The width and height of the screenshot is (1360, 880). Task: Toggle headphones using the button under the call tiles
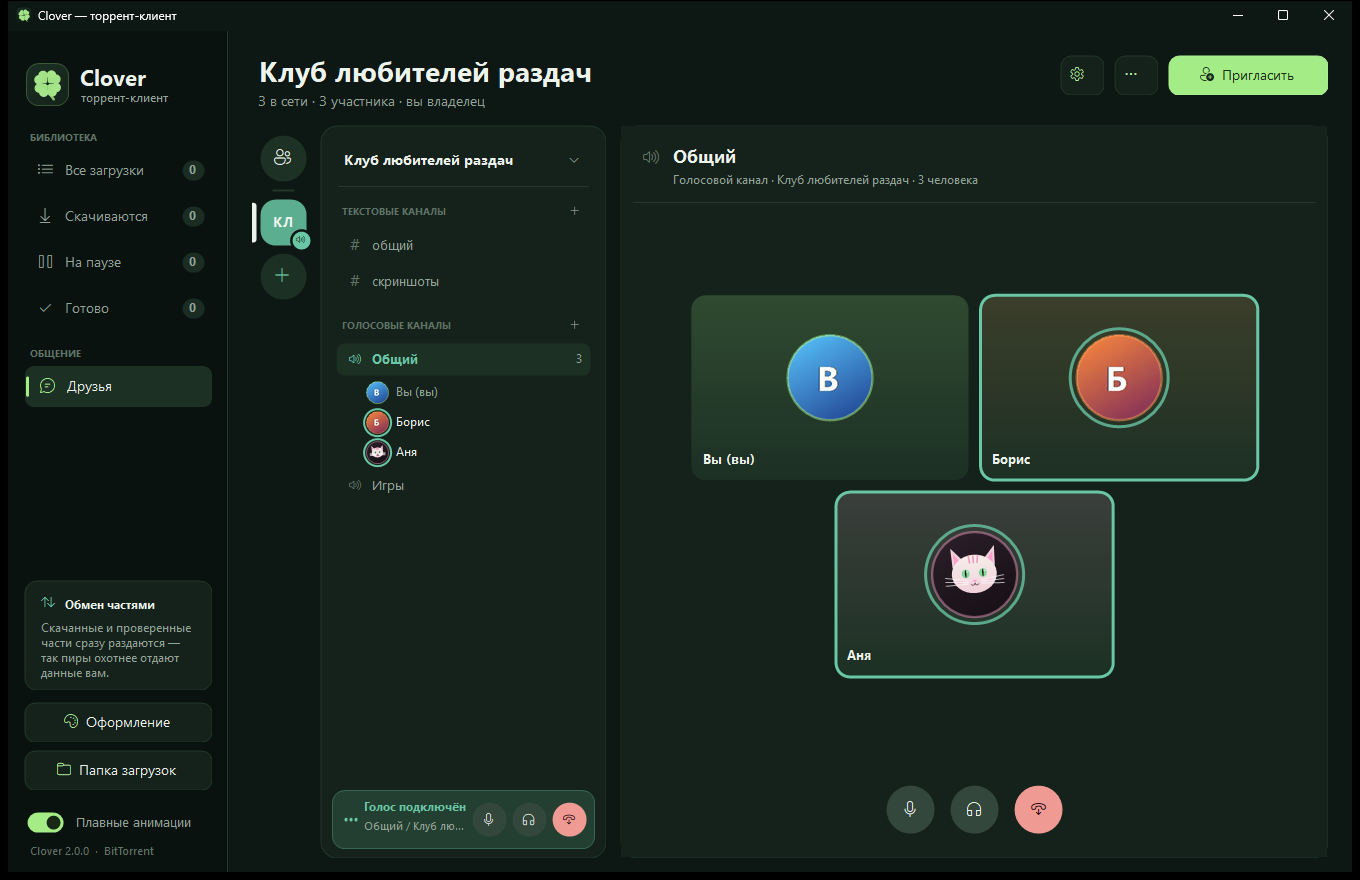coord(974,810)
